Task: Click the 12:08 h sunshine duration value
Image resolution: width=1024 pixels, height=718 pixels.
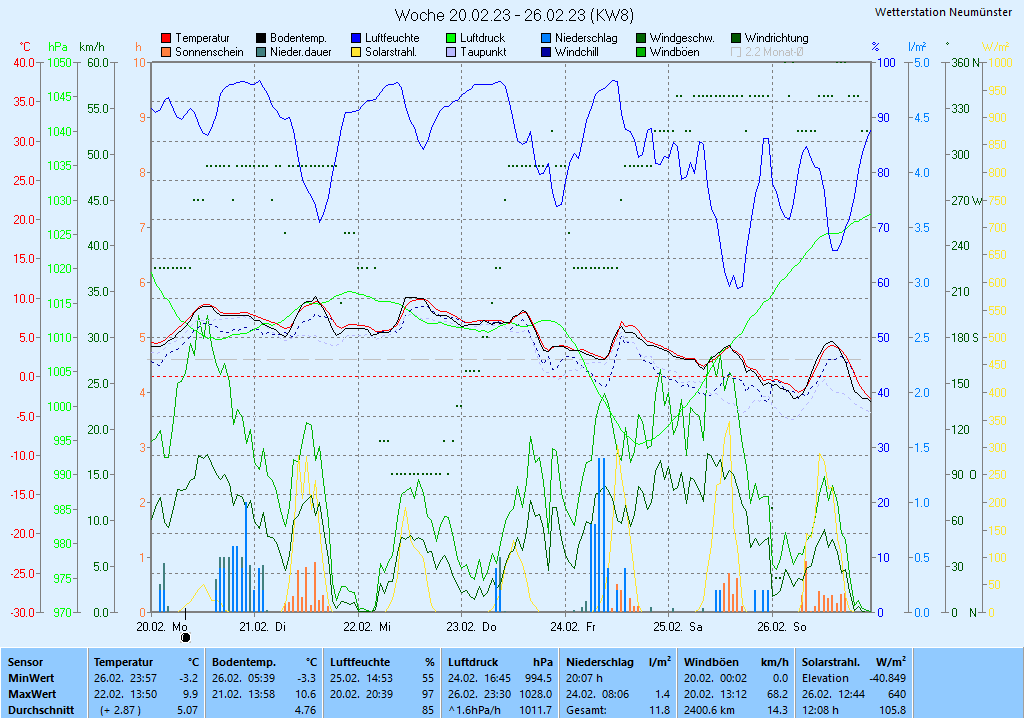Action: pos(820,710)
